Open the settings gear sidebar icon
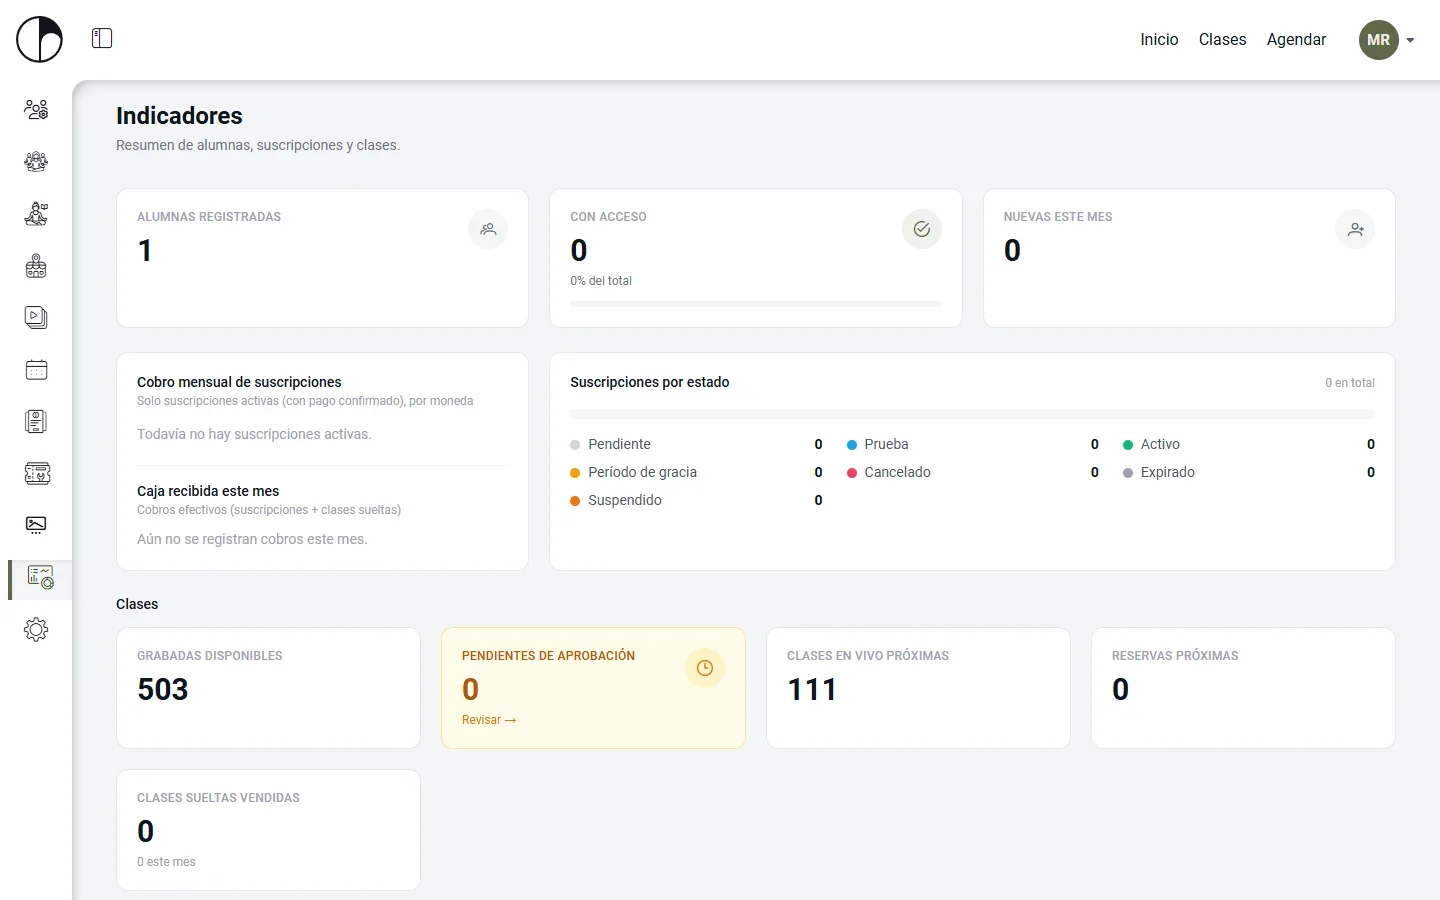This screenshot has height=900, width=1440. coord(36,630)
